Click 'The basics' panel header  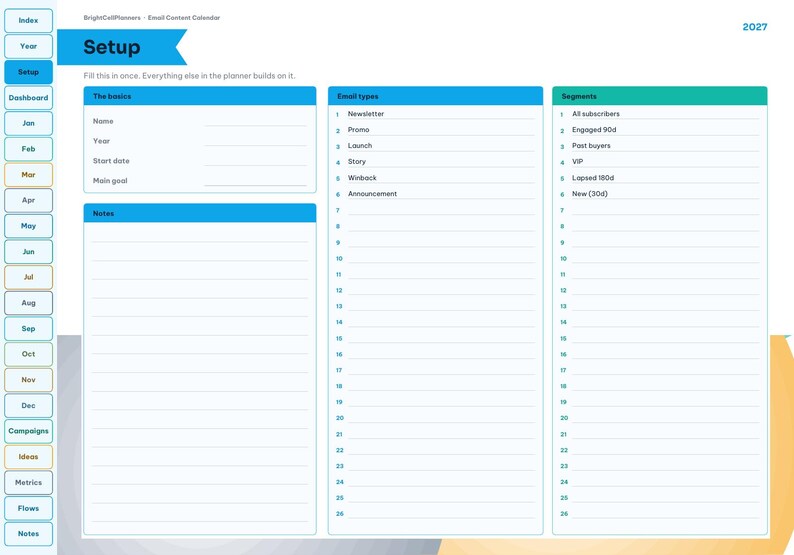click(x=200, y=96)
